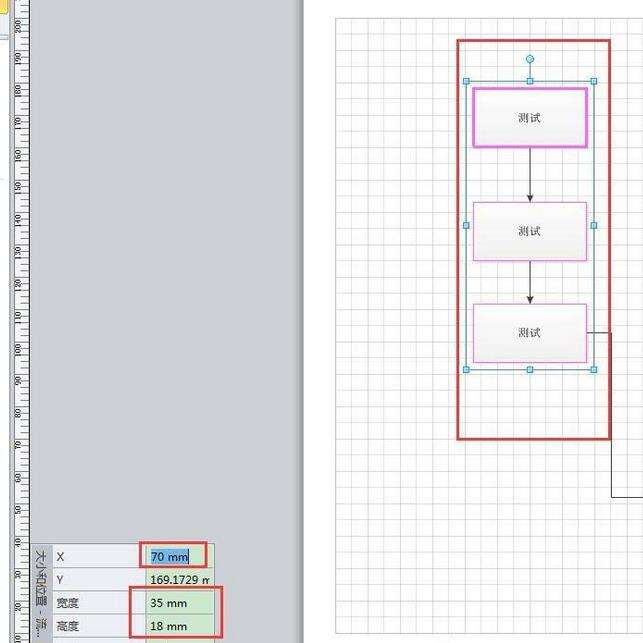Click the left-middle selection resize handle
The height and width of the screenshot is (643, 643).
(x=466, y=225)
